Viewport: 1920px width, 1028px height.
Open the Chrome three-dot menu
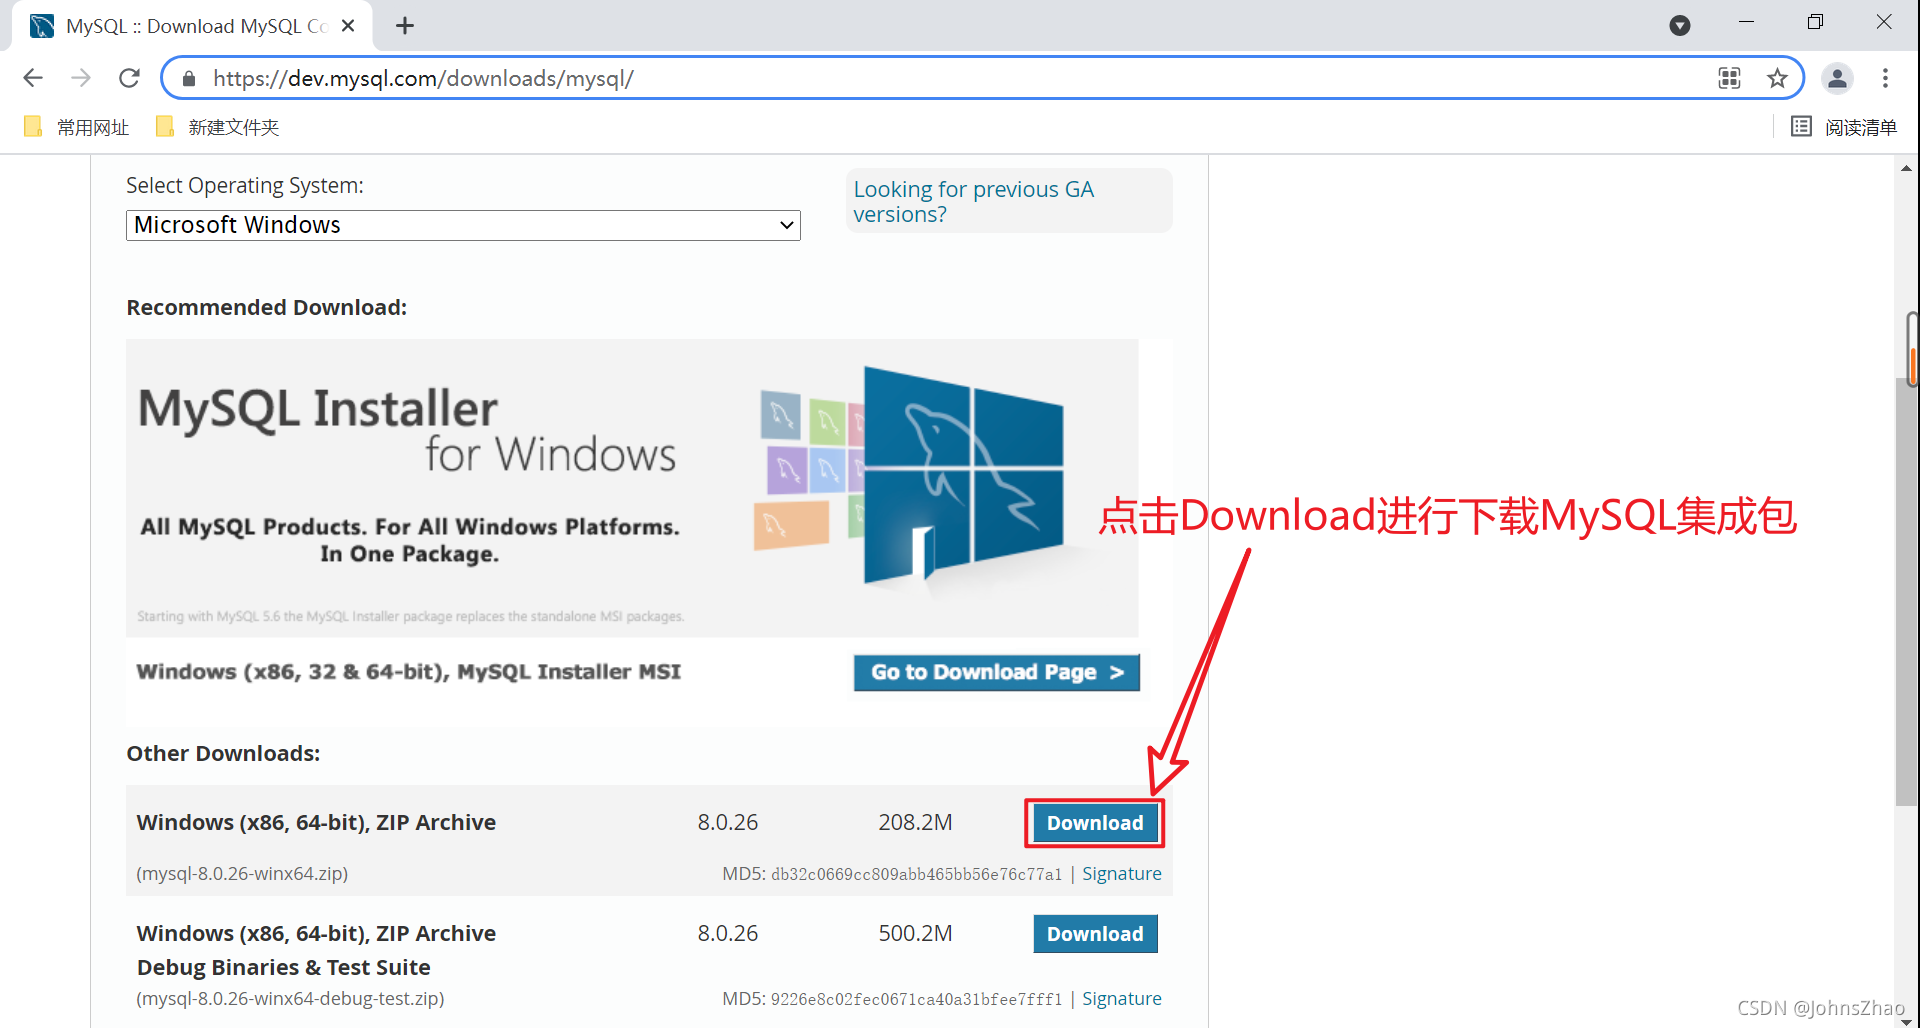pos(1885,78)
